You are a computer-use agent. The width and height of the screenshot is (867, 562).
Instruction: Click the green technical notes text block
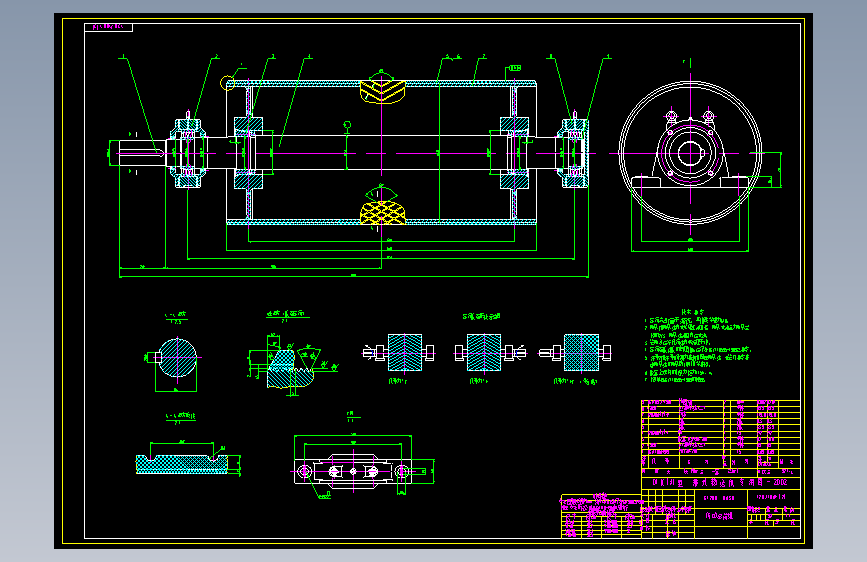pyautogui.click(x=698, y=348)
